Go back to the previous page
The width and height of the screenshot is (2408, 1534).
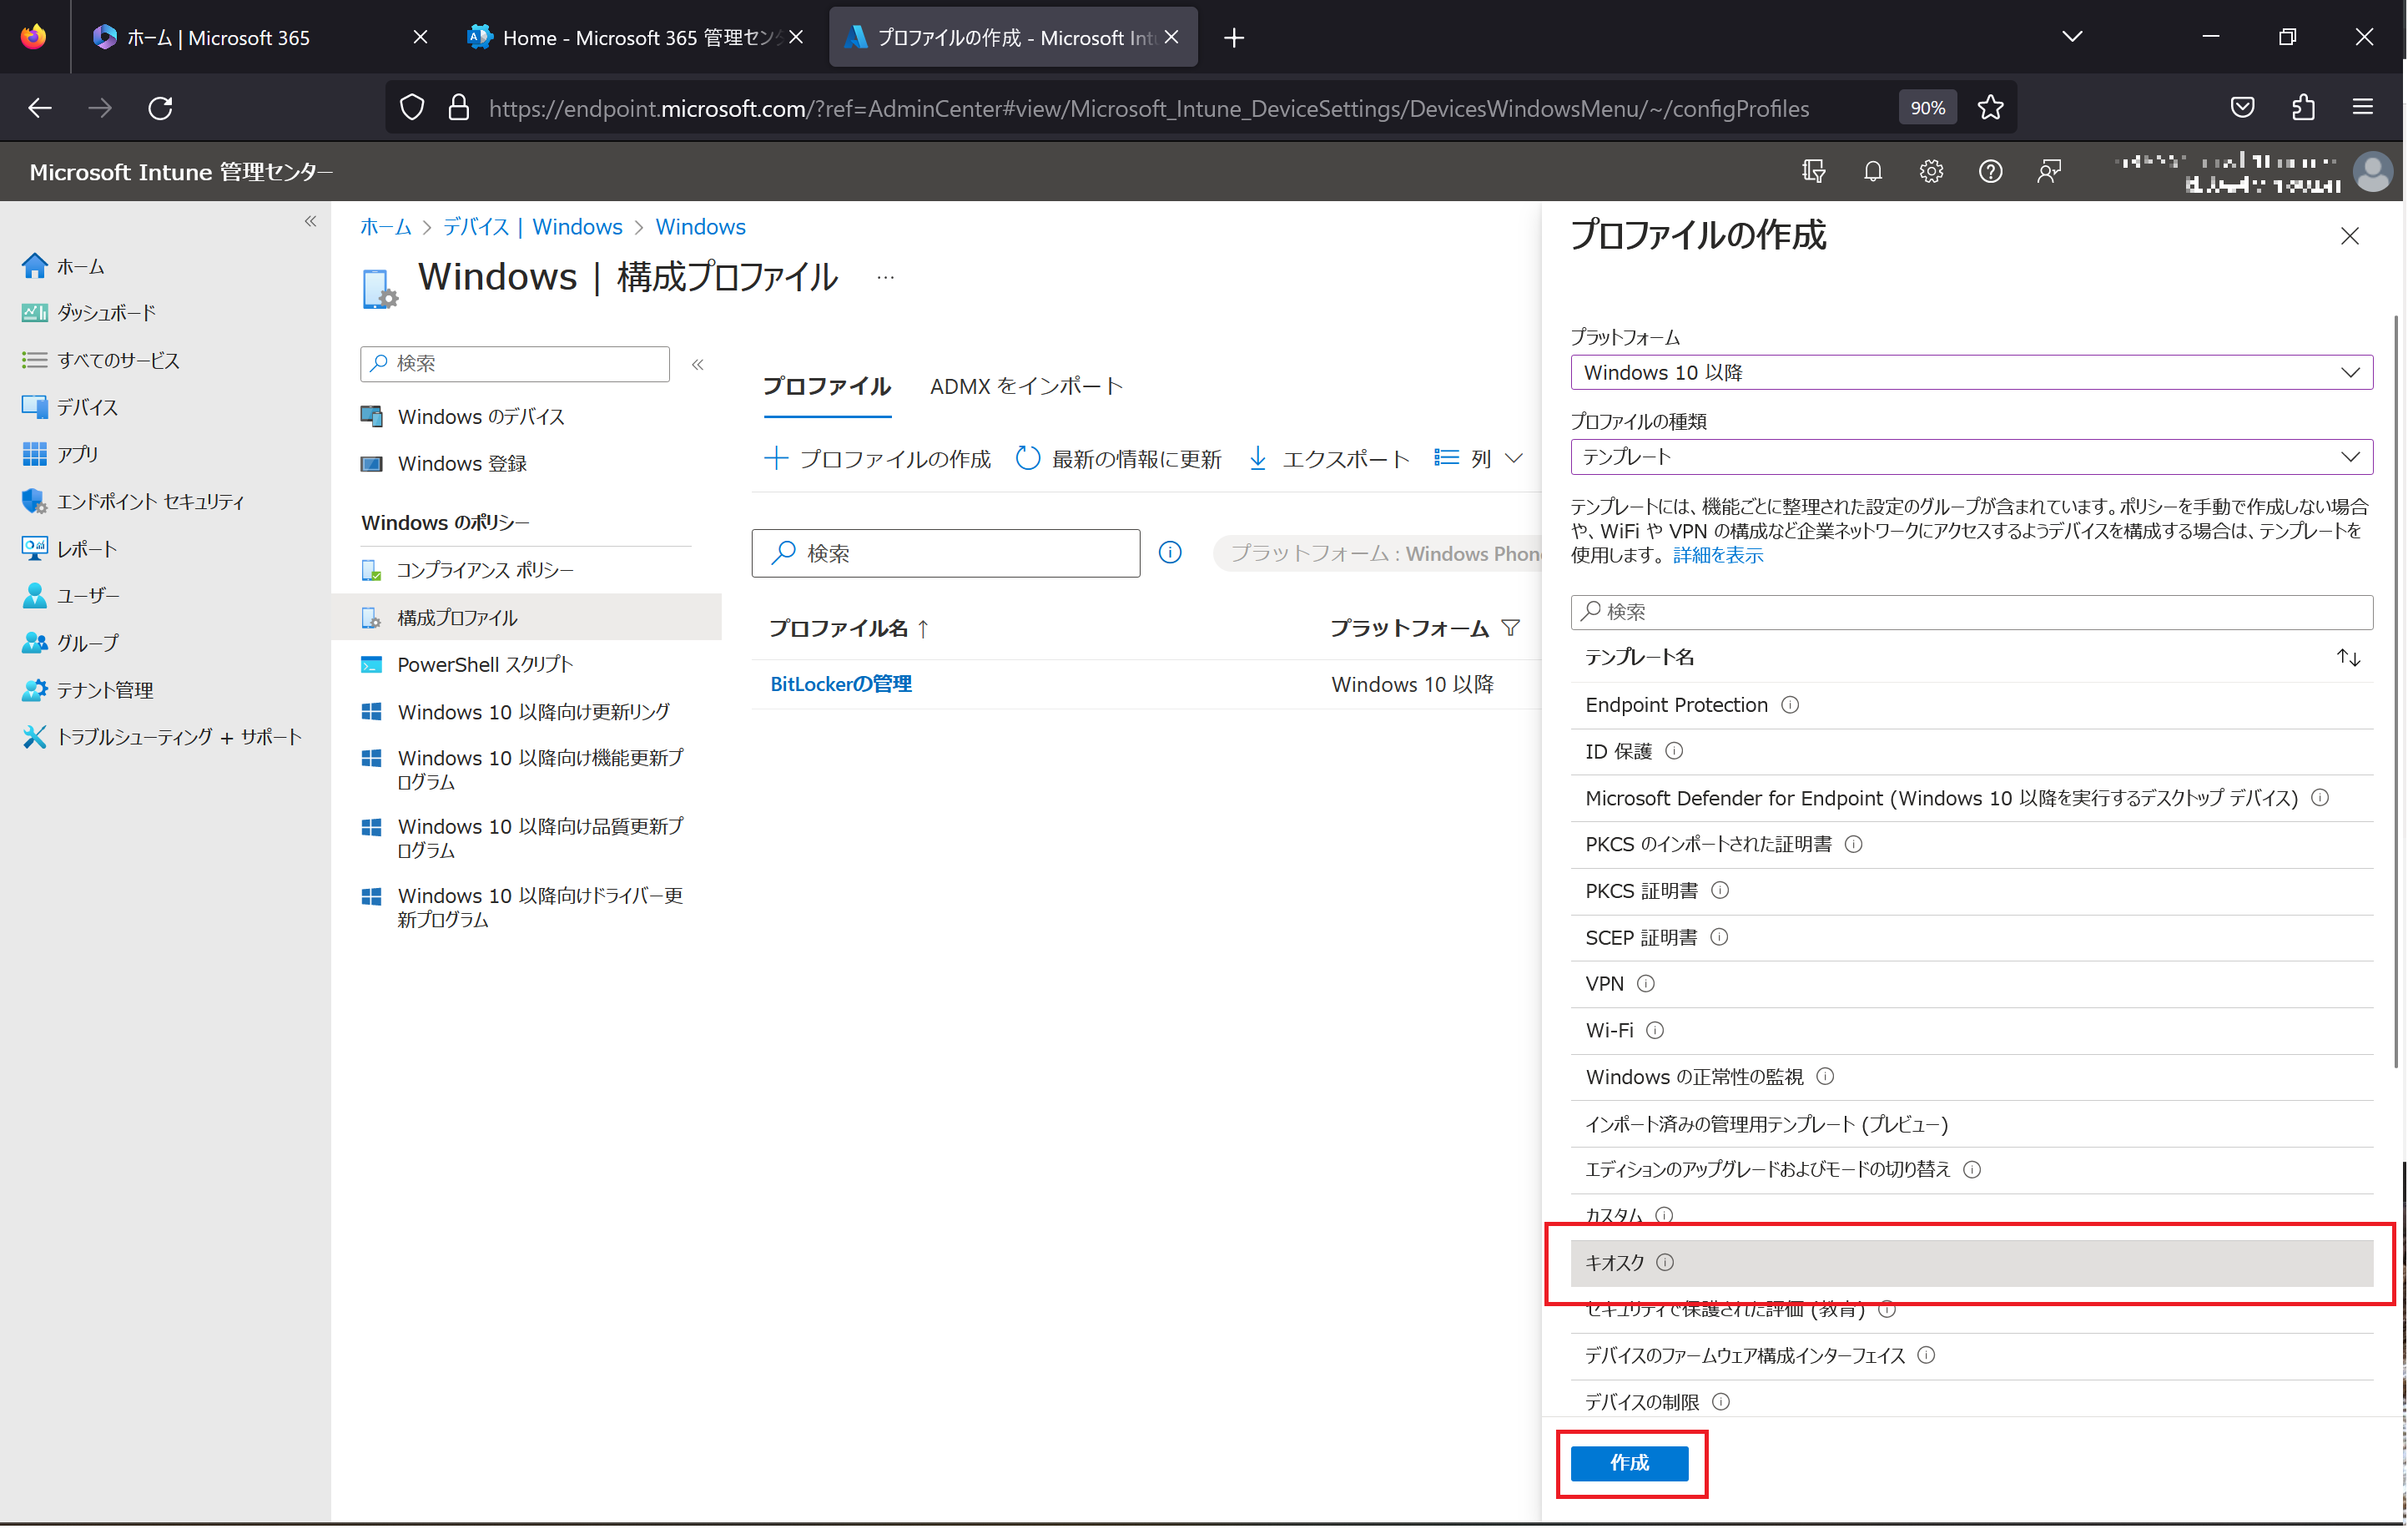click(40, 107)
